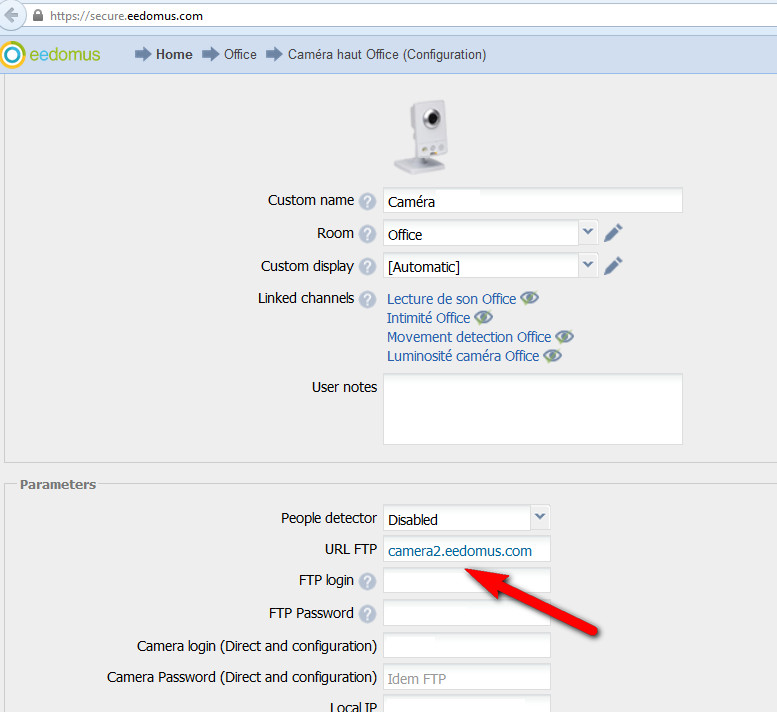The image size is (777, 712).
Task: Expand the Custom display dropdown
Action: pos(588,265)
